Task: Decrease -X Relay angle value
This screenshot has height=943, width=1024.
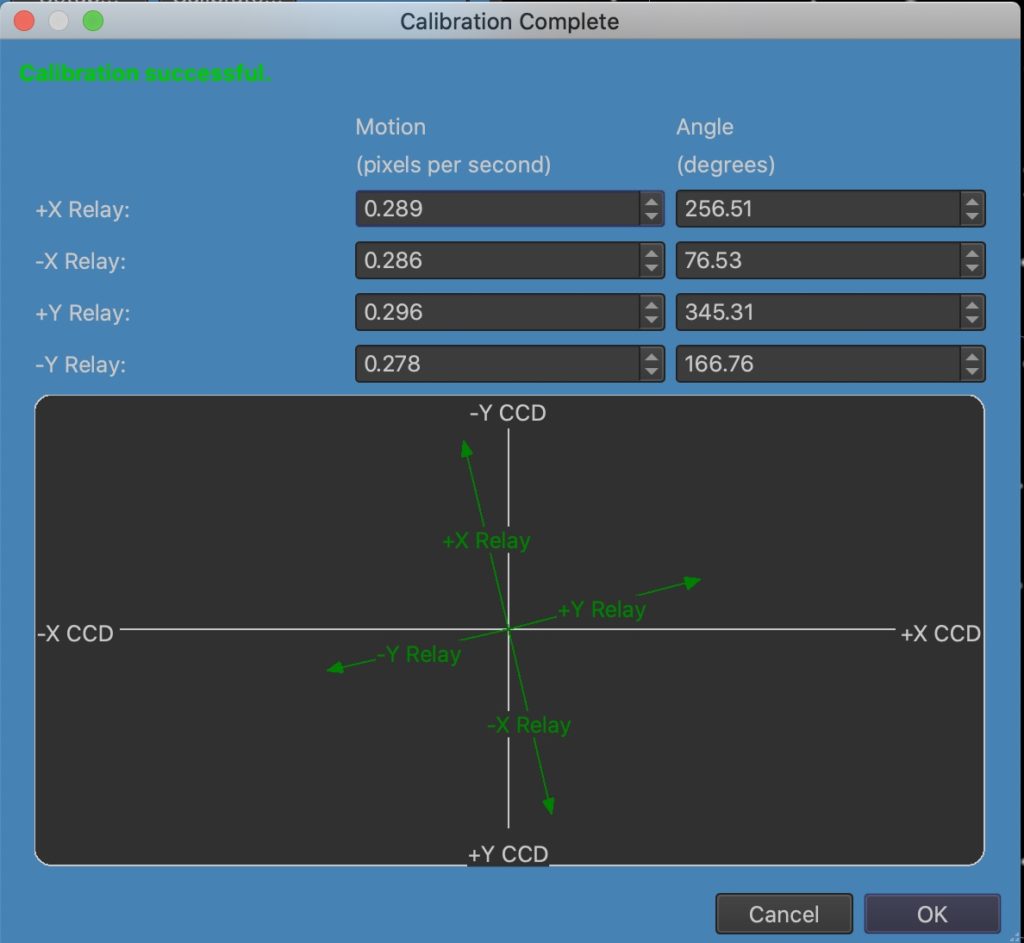Action: click(972, 268)
